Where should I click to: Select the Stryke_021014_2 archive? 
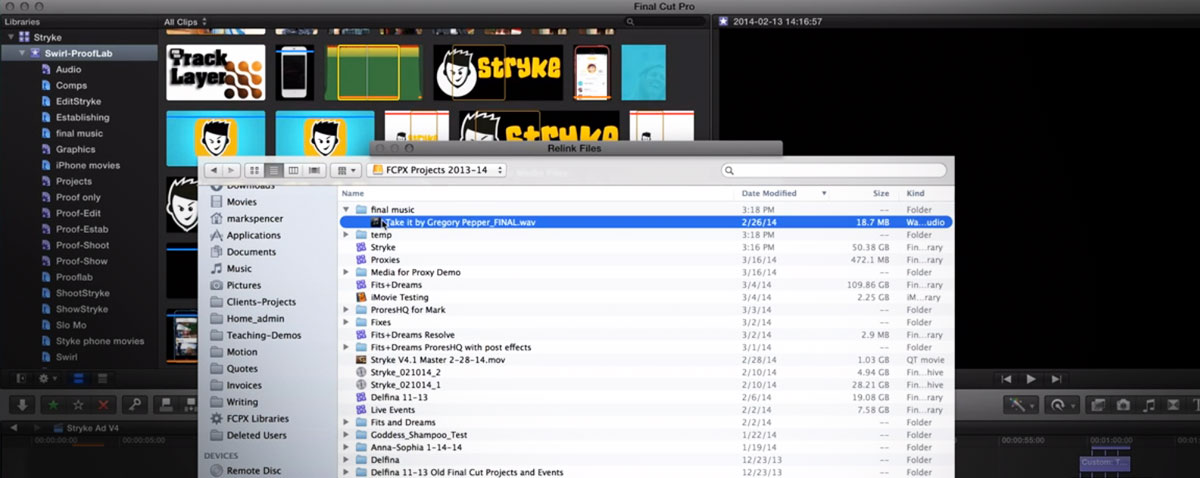coord(646,372)
